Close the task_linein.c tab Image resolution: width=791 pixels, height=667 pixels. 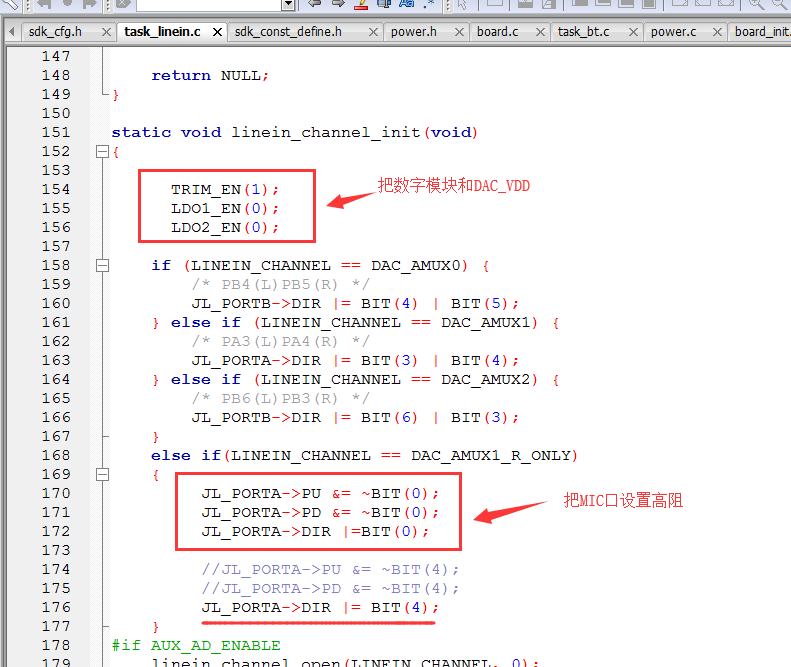pyautogui.click(x=217, y=32)
